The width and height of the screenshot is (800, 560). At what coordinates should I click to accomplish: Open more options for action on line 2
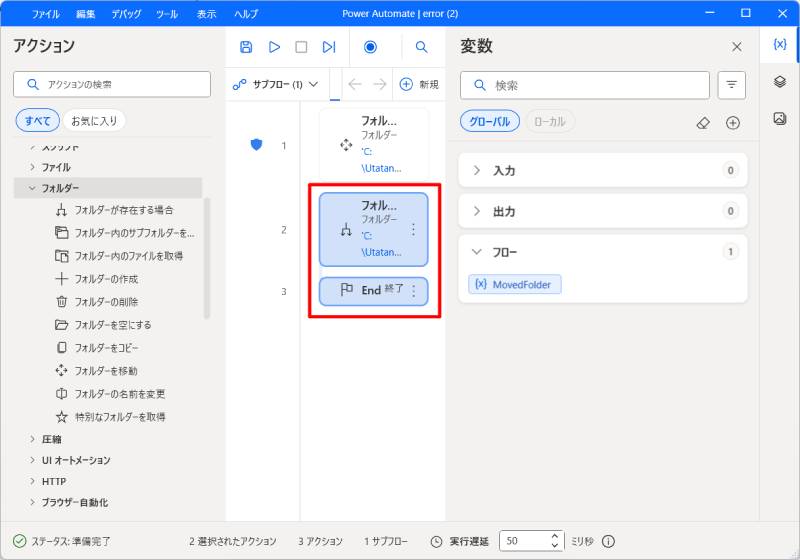coord(413,230)
